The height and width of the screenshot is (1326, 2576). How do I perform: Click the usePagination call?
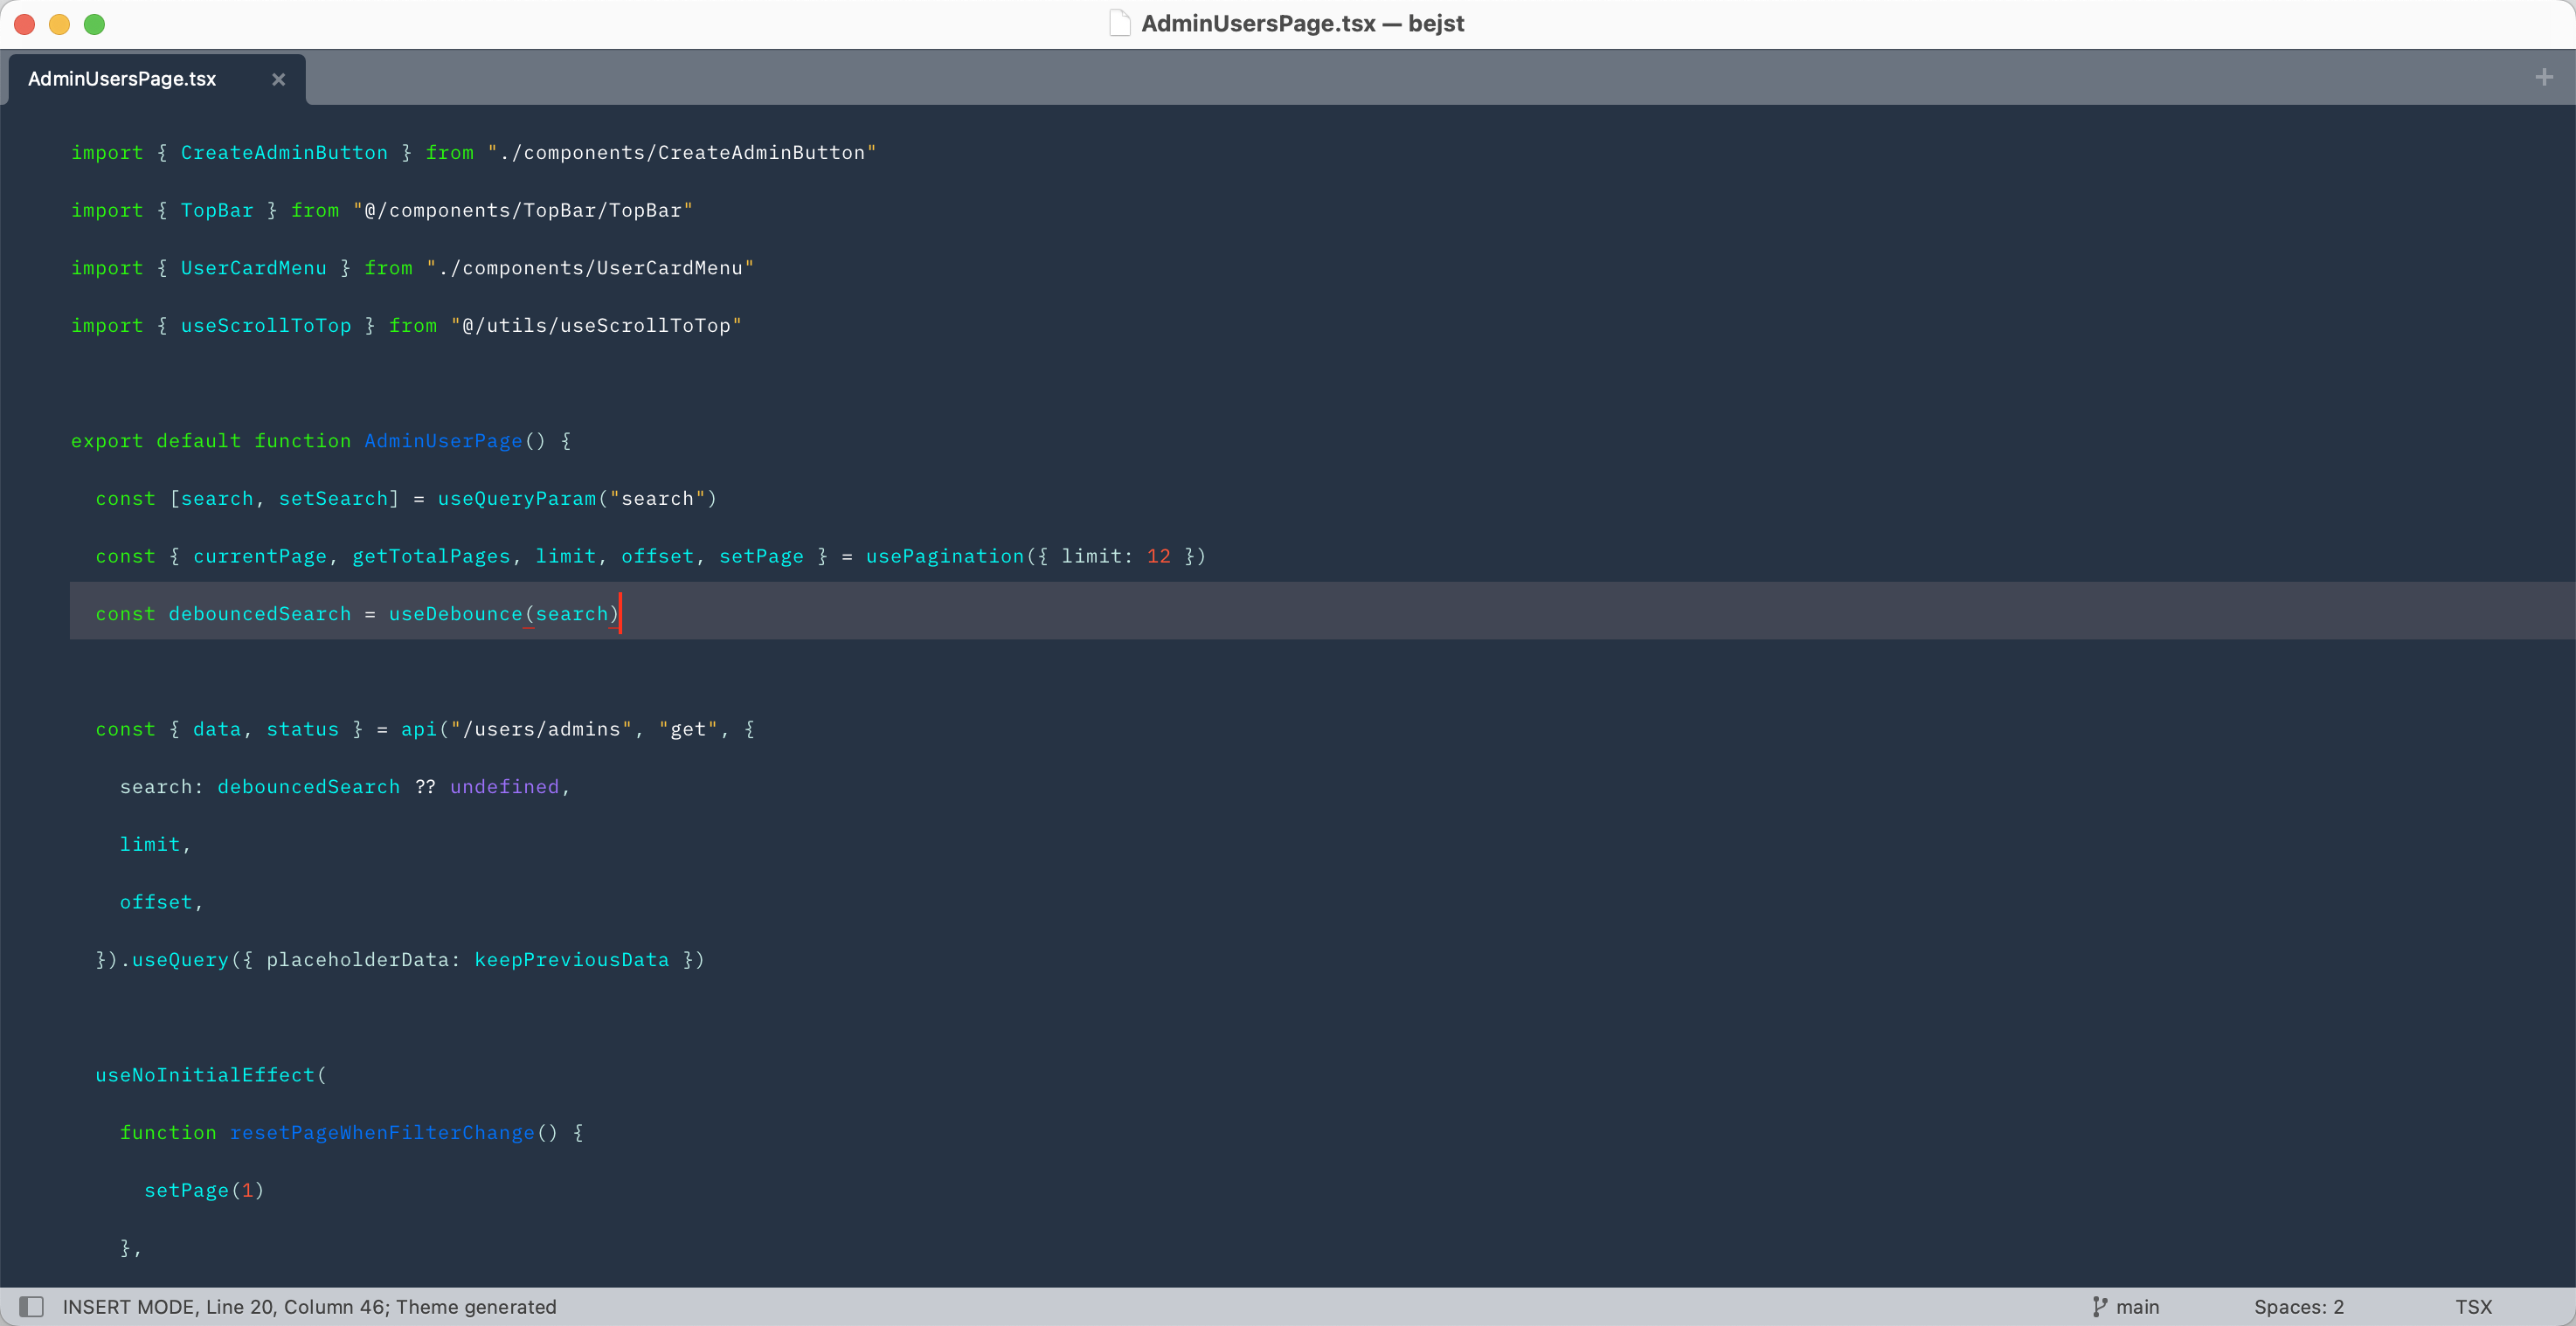point(945,556)
